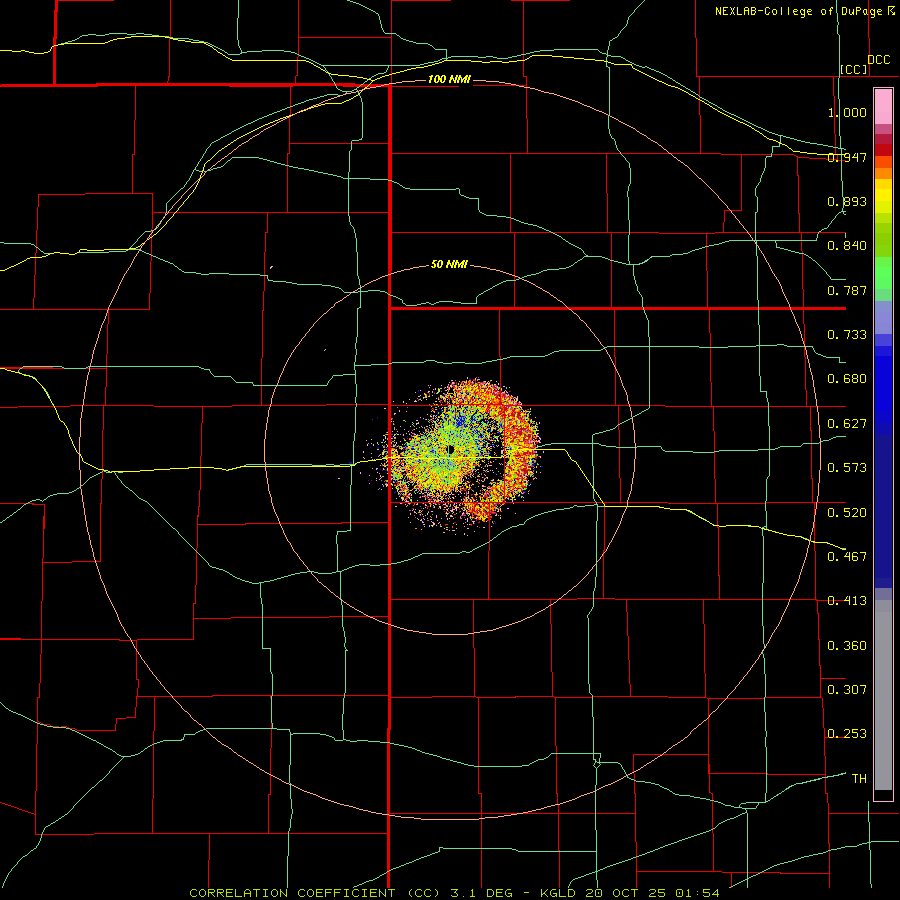This screenshot has width=900, height=900.
Task: Click the 0.573 color scale value
Action: tap(847, 468)
